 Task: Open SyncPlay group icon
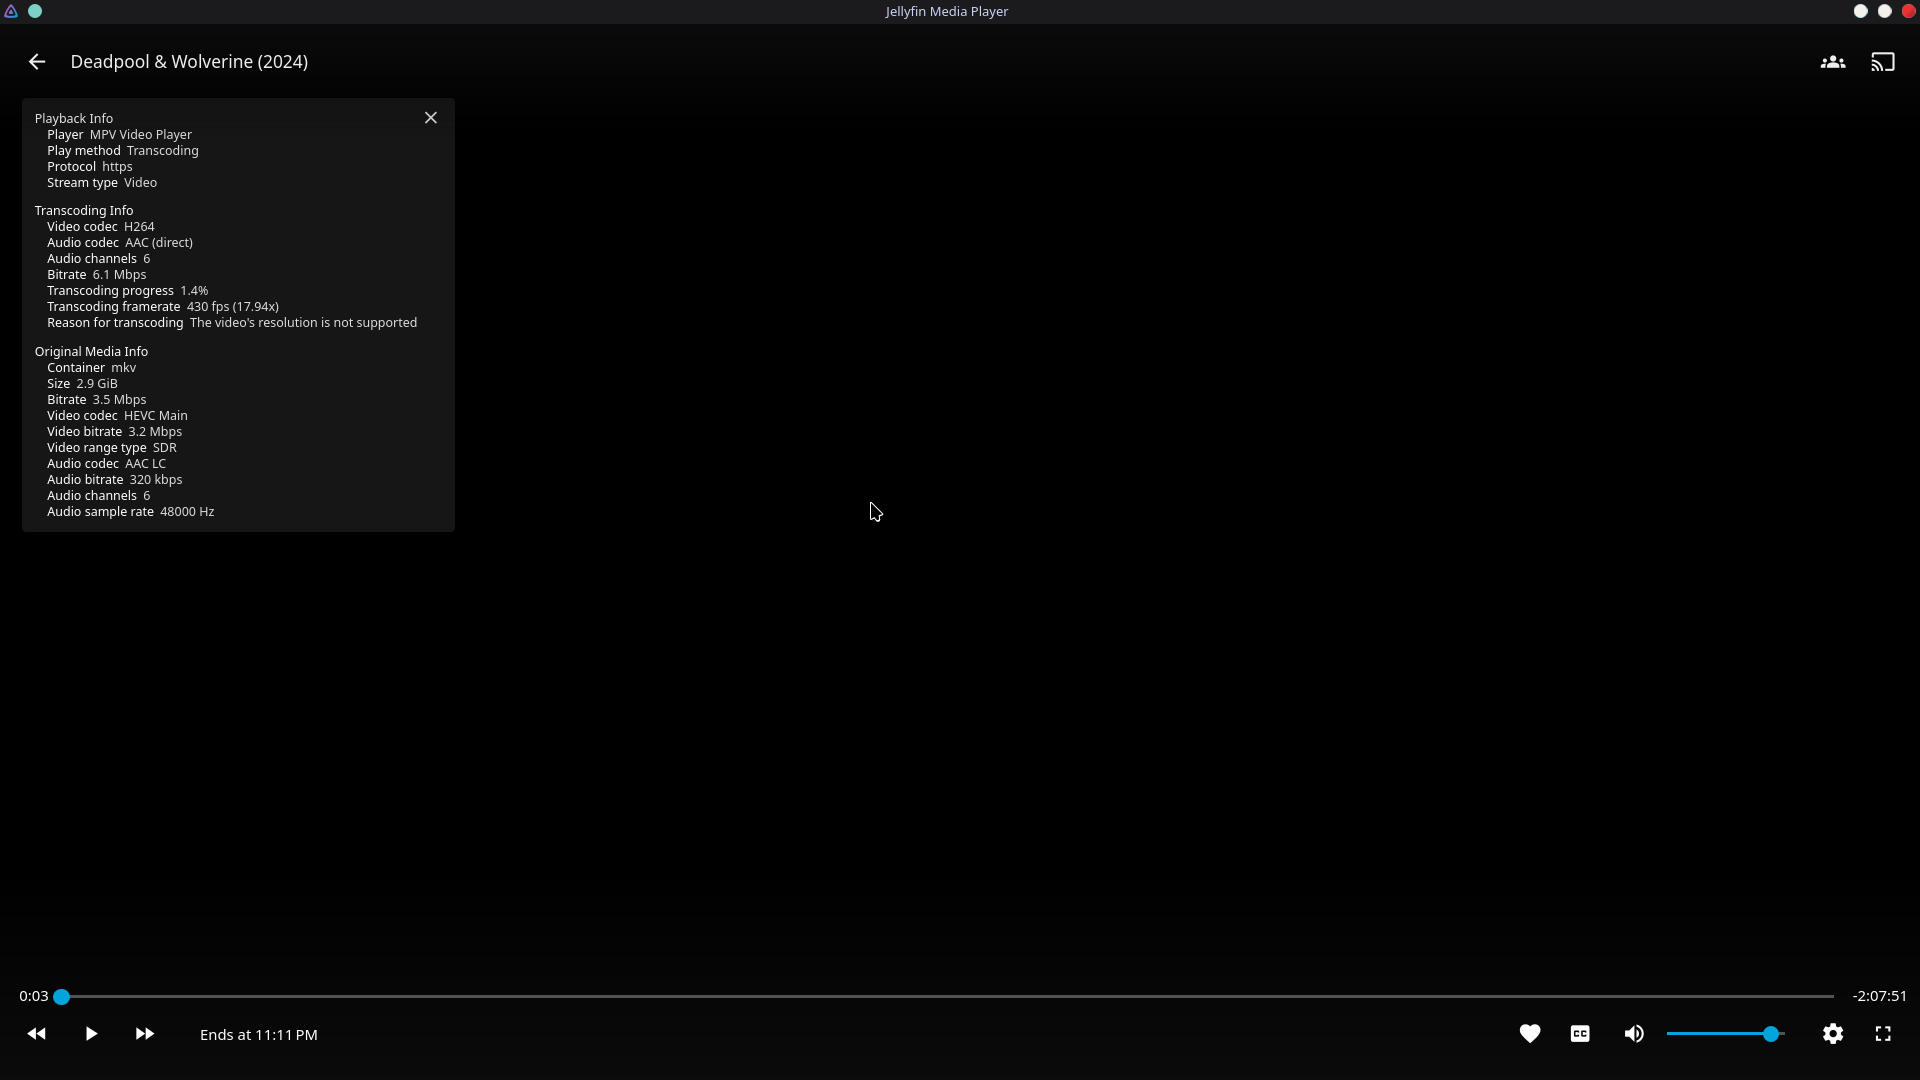coord(1832,62)
